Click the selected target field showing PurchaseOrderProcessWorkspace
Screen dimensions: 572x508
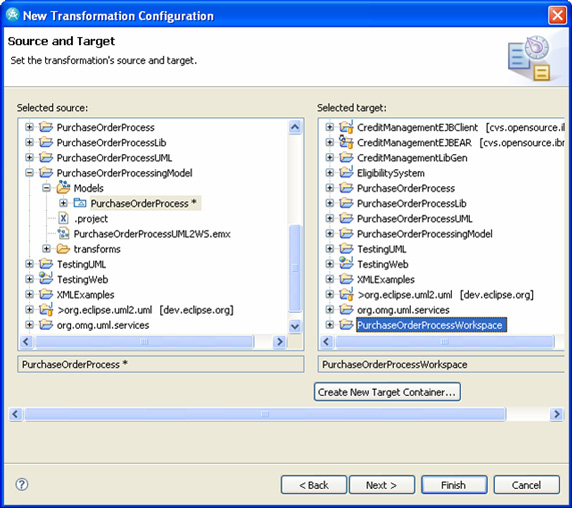click(x=441, y=364)
